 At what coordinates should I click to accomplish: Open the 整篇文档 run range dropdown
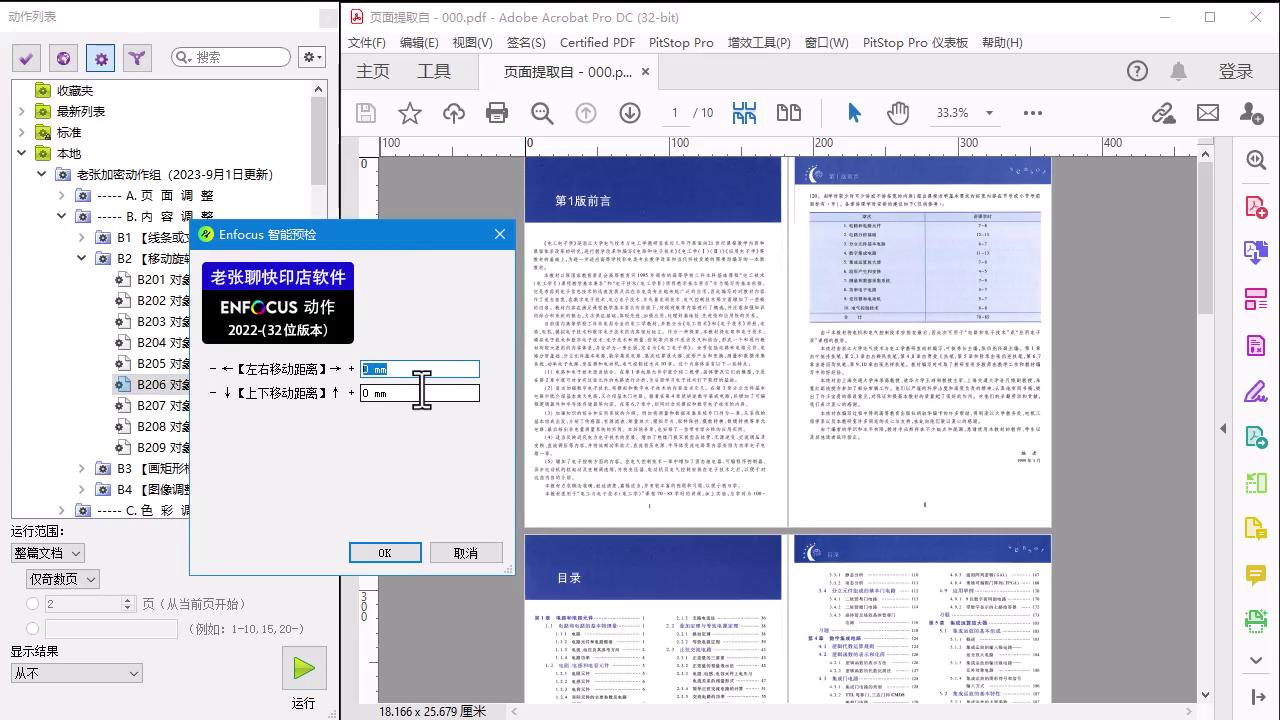47,553
